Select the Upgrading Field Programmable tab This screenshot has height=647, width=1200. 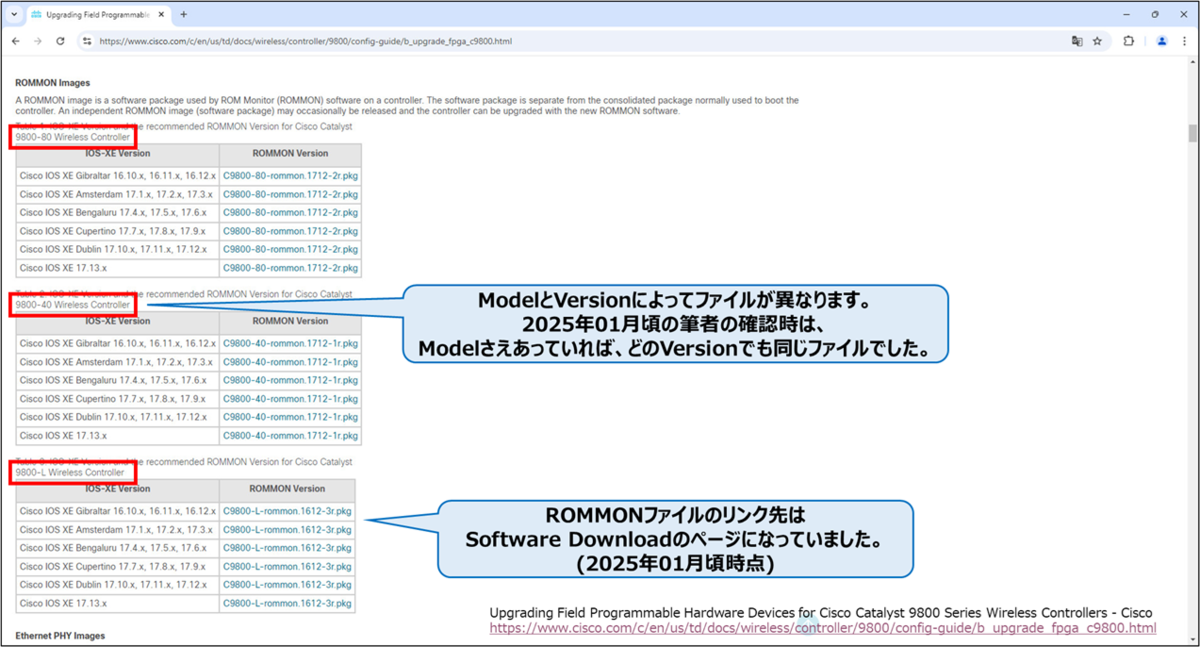[x=98, y=15]
